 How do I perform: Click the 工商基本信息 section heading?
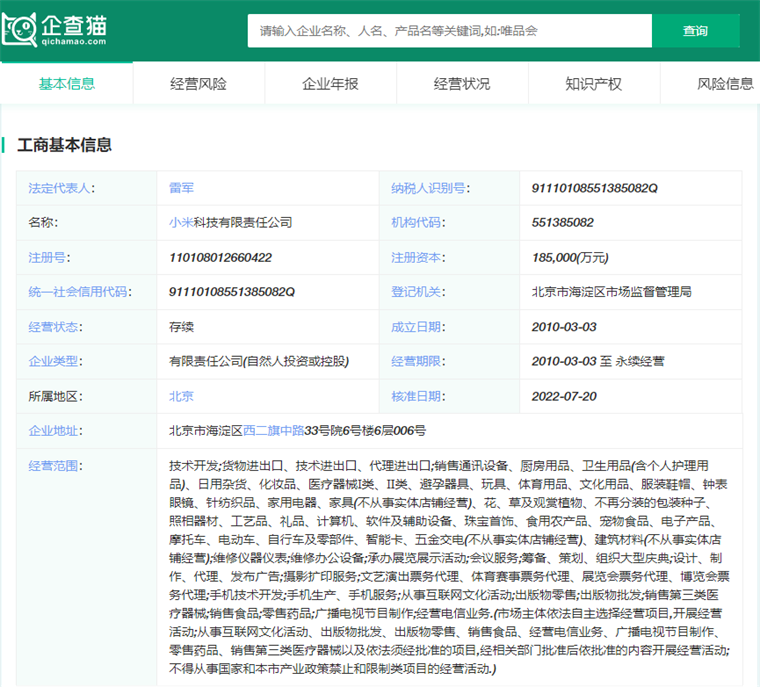click(65, 146)
